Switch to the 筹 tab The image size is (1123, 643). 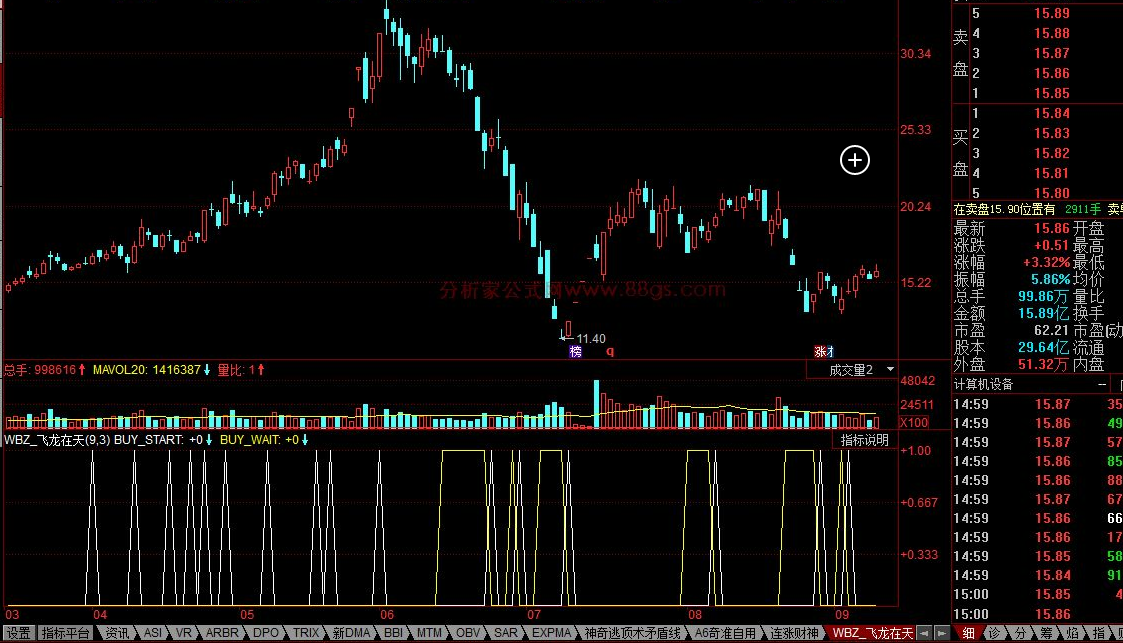point(1046,633)
